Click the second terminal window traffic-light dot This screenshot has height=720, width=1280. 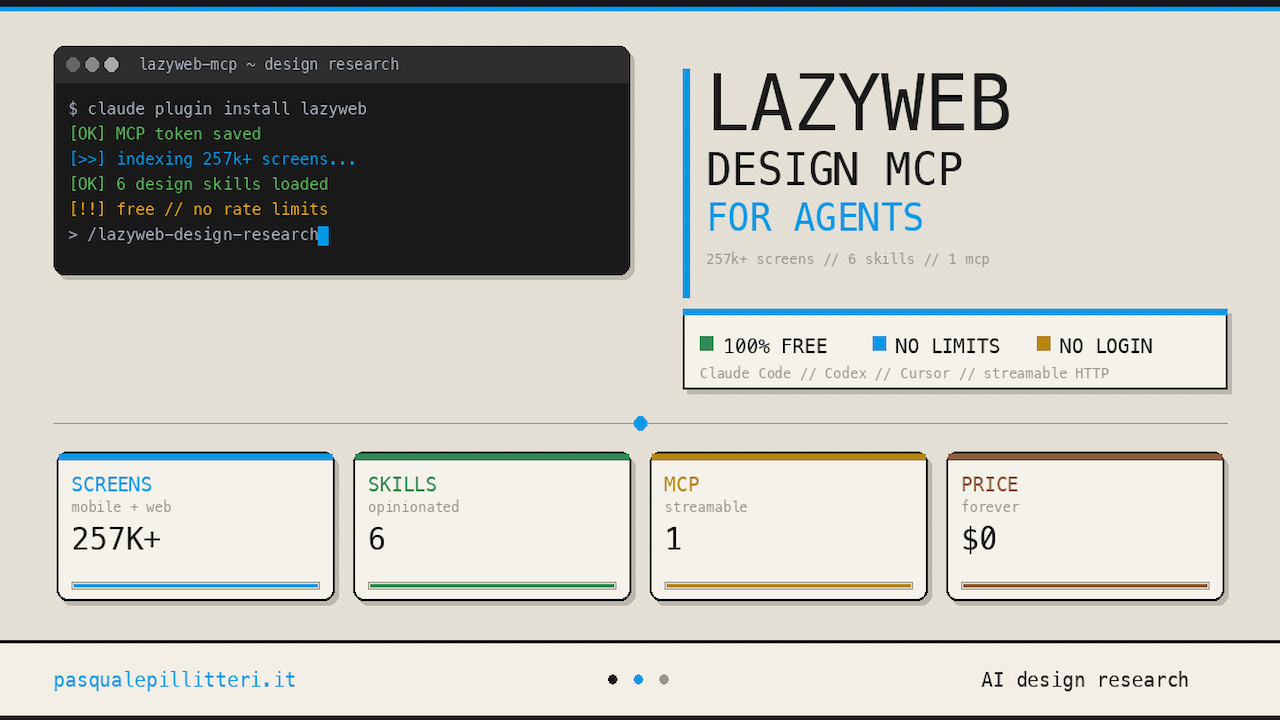tap(92, 65)
